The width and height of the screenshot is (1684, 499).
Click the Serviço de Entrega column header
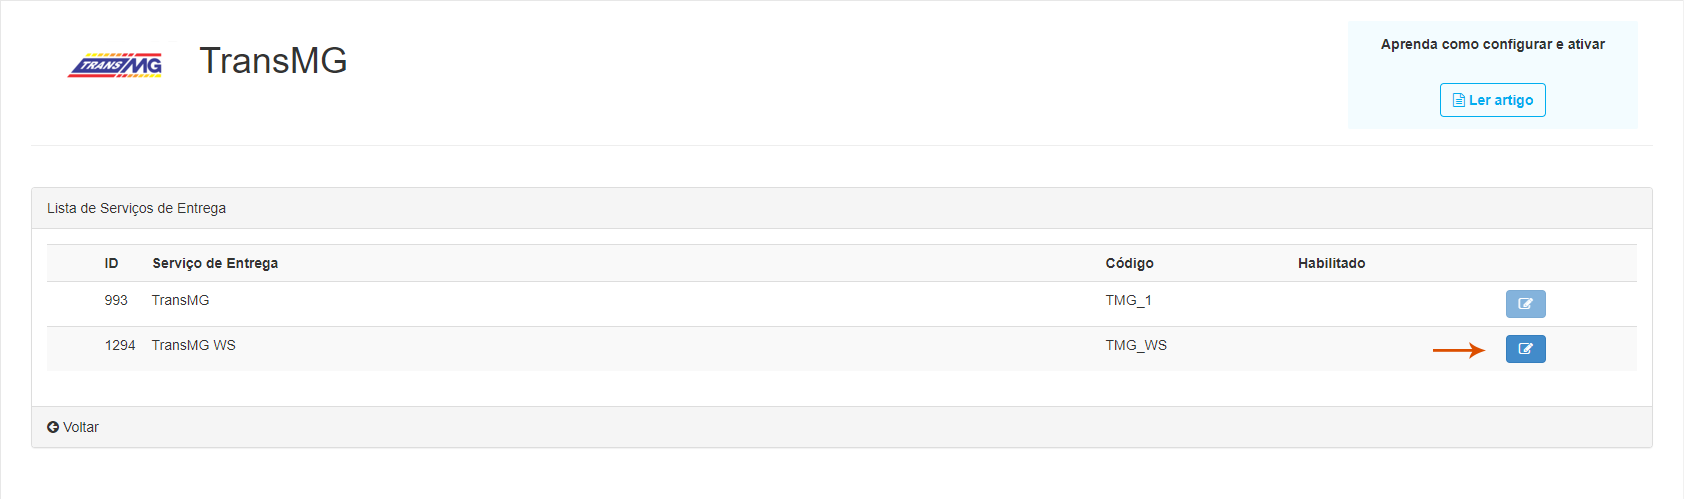pyautogui.click(x=215, y=263)
